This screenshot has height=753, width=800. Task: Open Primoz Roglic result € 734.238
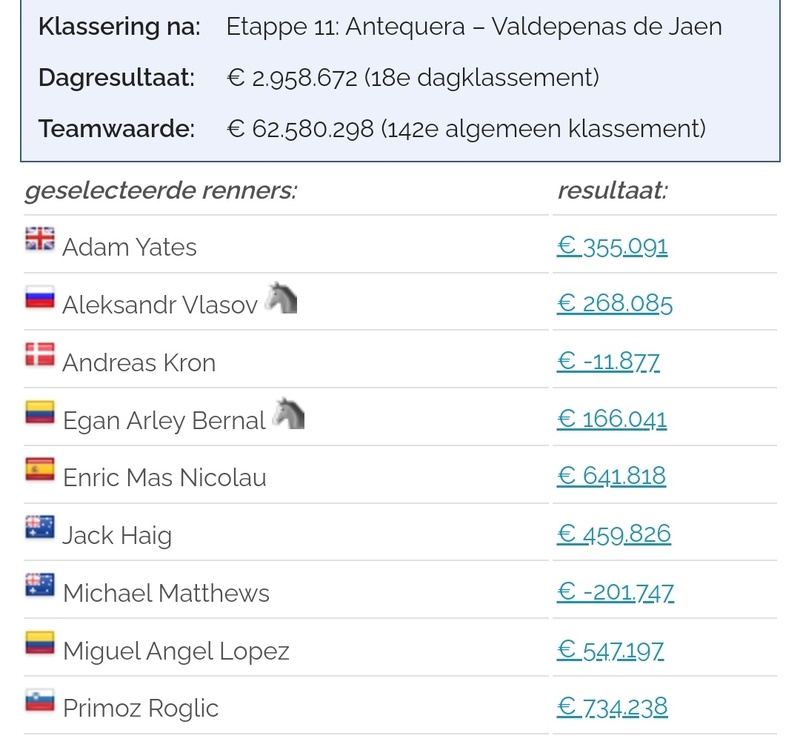click(612, 708)
